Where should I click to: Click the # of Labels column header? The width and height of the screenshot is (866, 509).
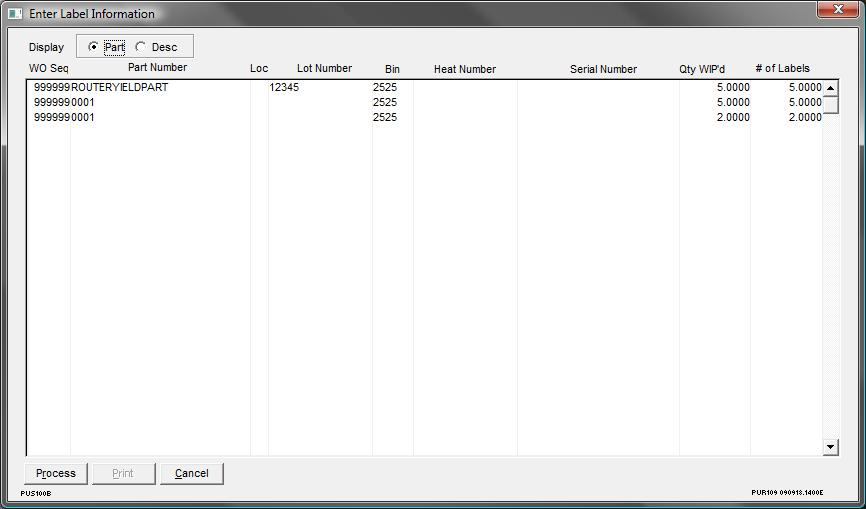point(783,68)
